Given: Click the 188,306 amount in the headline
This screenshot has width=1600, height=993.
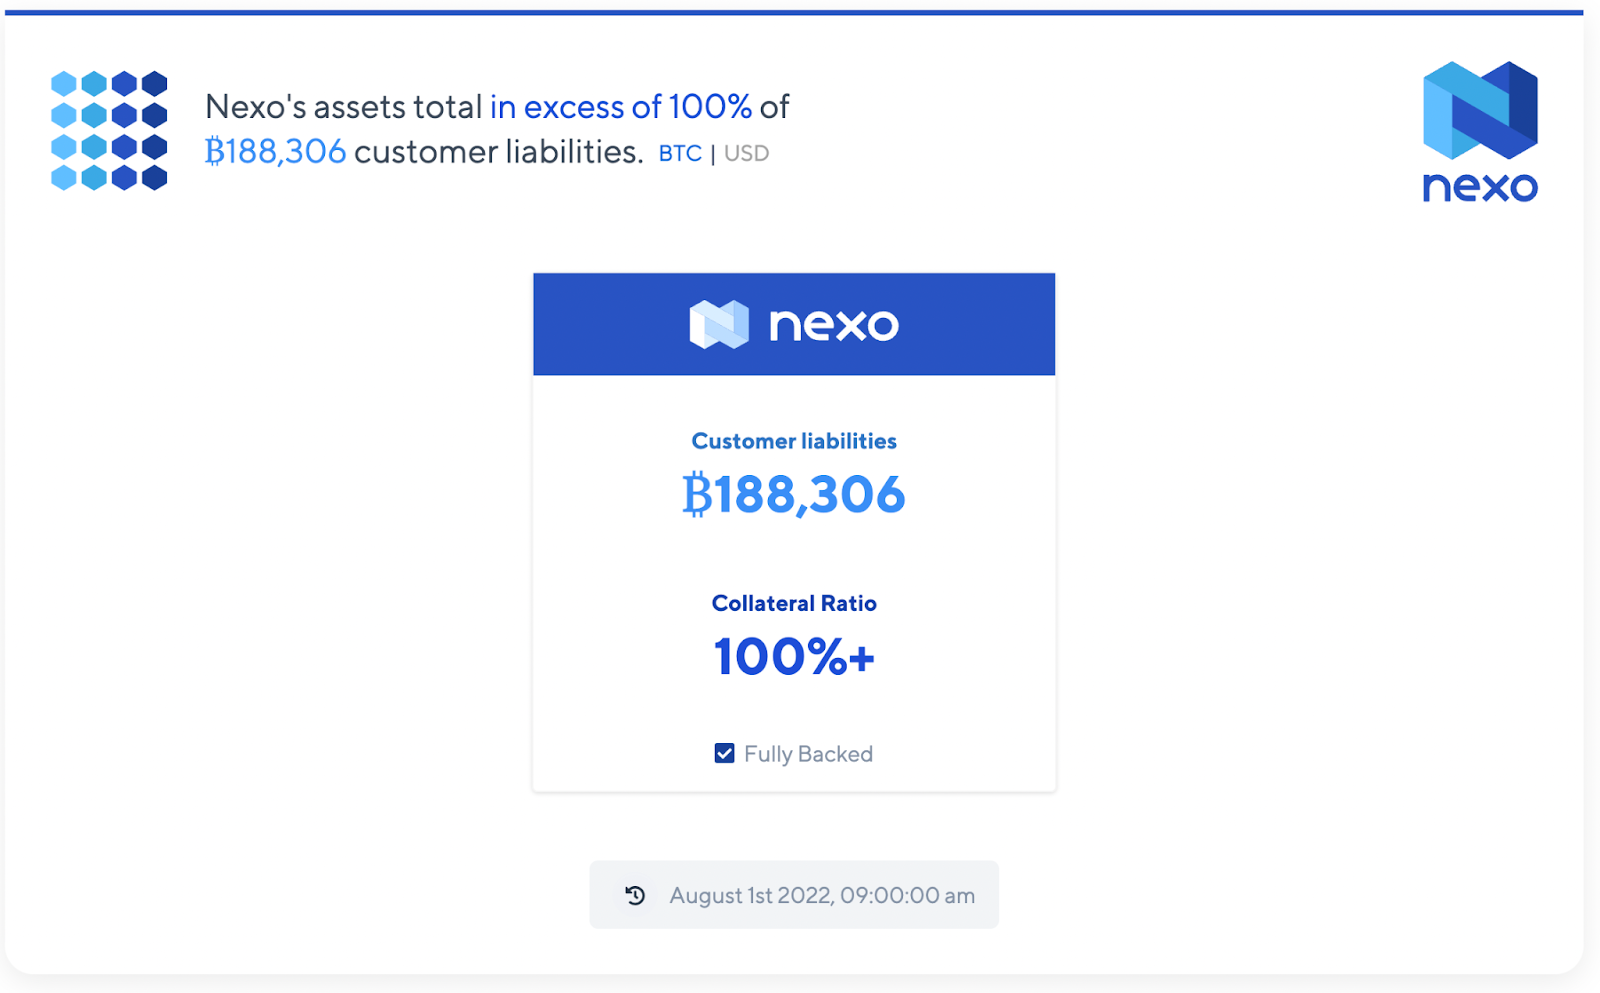Looking at the screenshot, I should point(286,152).
